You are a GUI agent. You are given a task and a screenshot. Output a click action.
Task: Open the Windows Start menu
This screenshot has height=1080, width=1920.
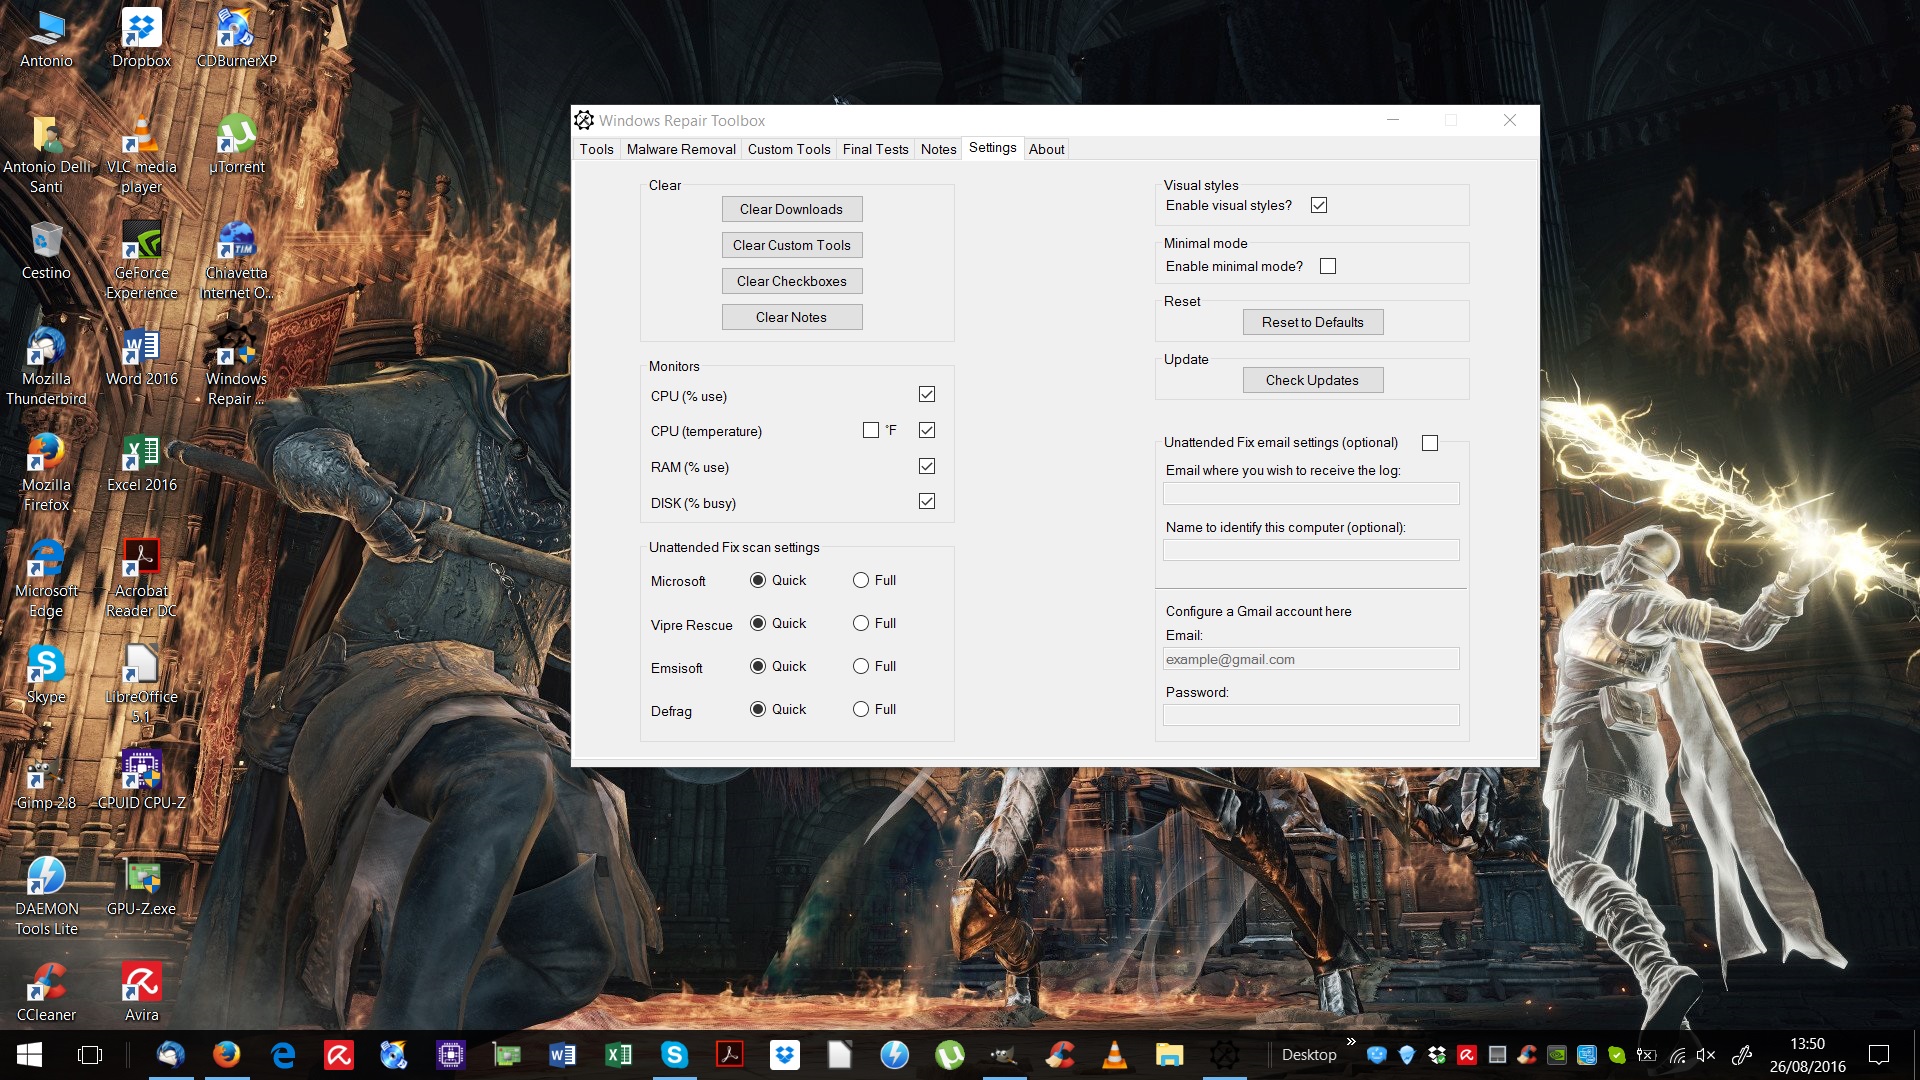tap(29, 1054)
